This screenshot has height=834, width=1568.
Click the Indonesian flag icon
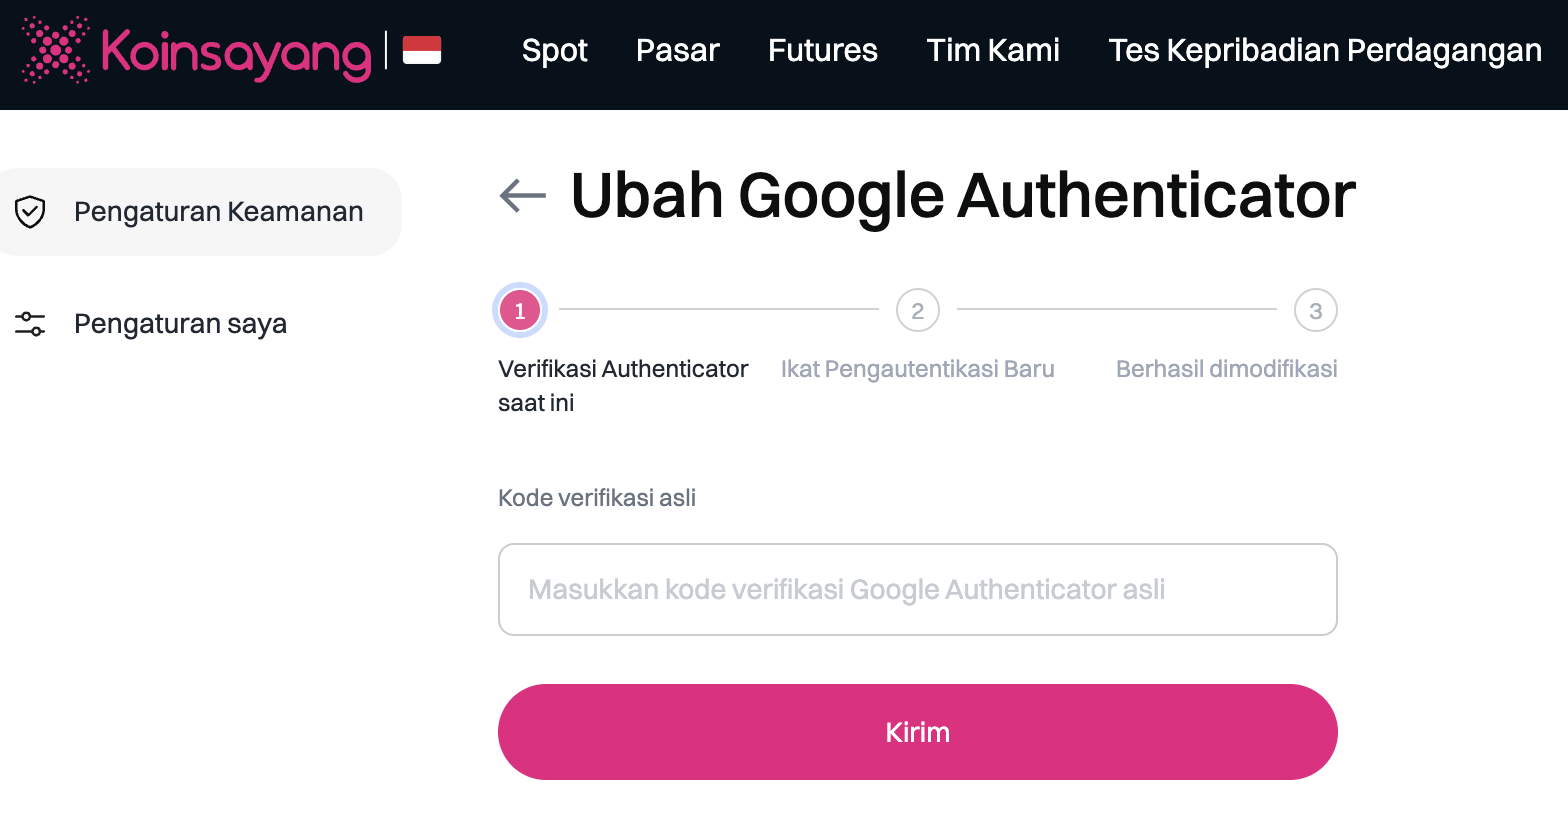pos(421,50)
